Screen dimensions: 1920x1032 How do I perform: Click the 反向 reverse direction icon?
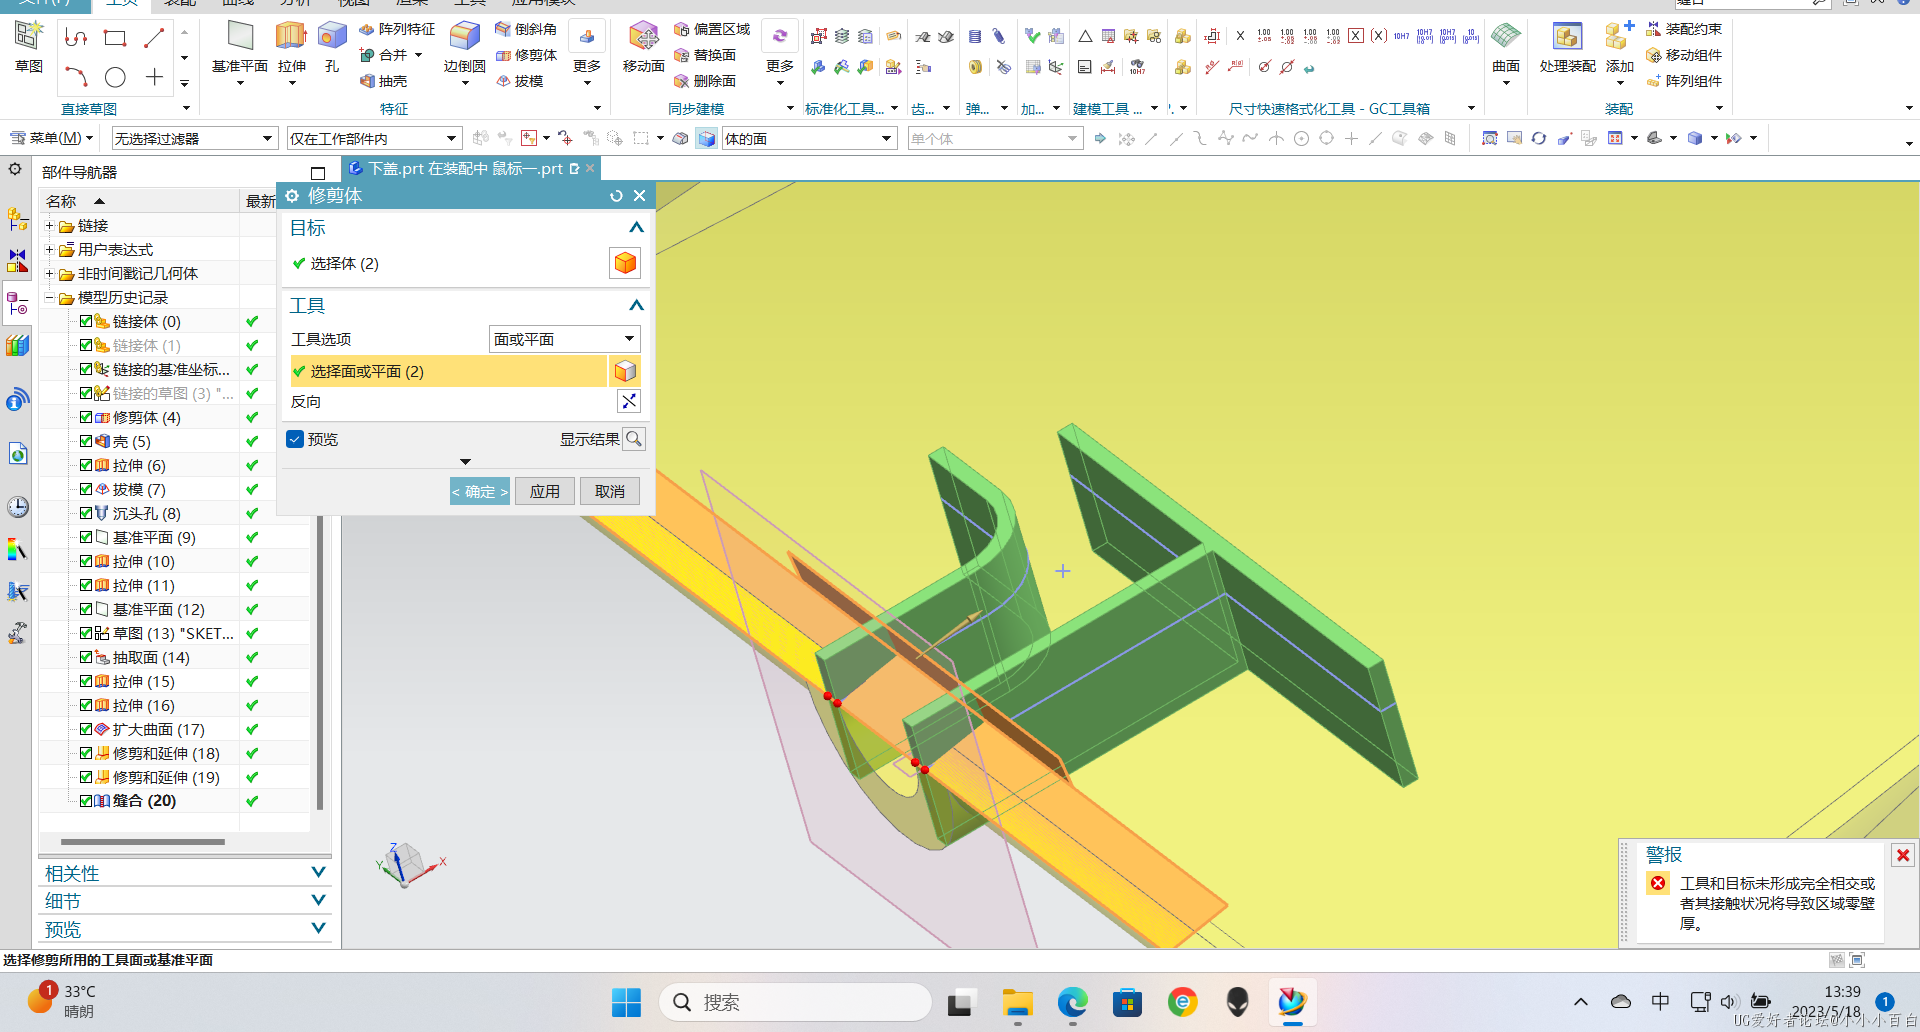pyautogui.click(x=629, y=401)
